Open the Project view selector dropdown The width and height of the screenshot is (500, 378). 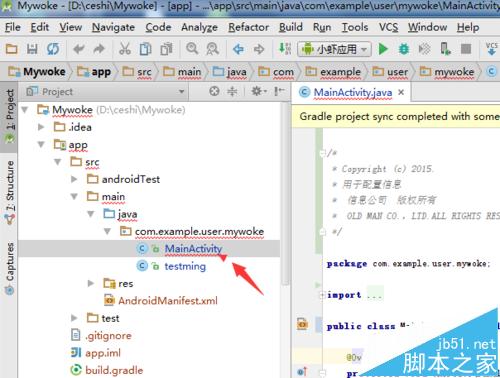coord(181,91)
